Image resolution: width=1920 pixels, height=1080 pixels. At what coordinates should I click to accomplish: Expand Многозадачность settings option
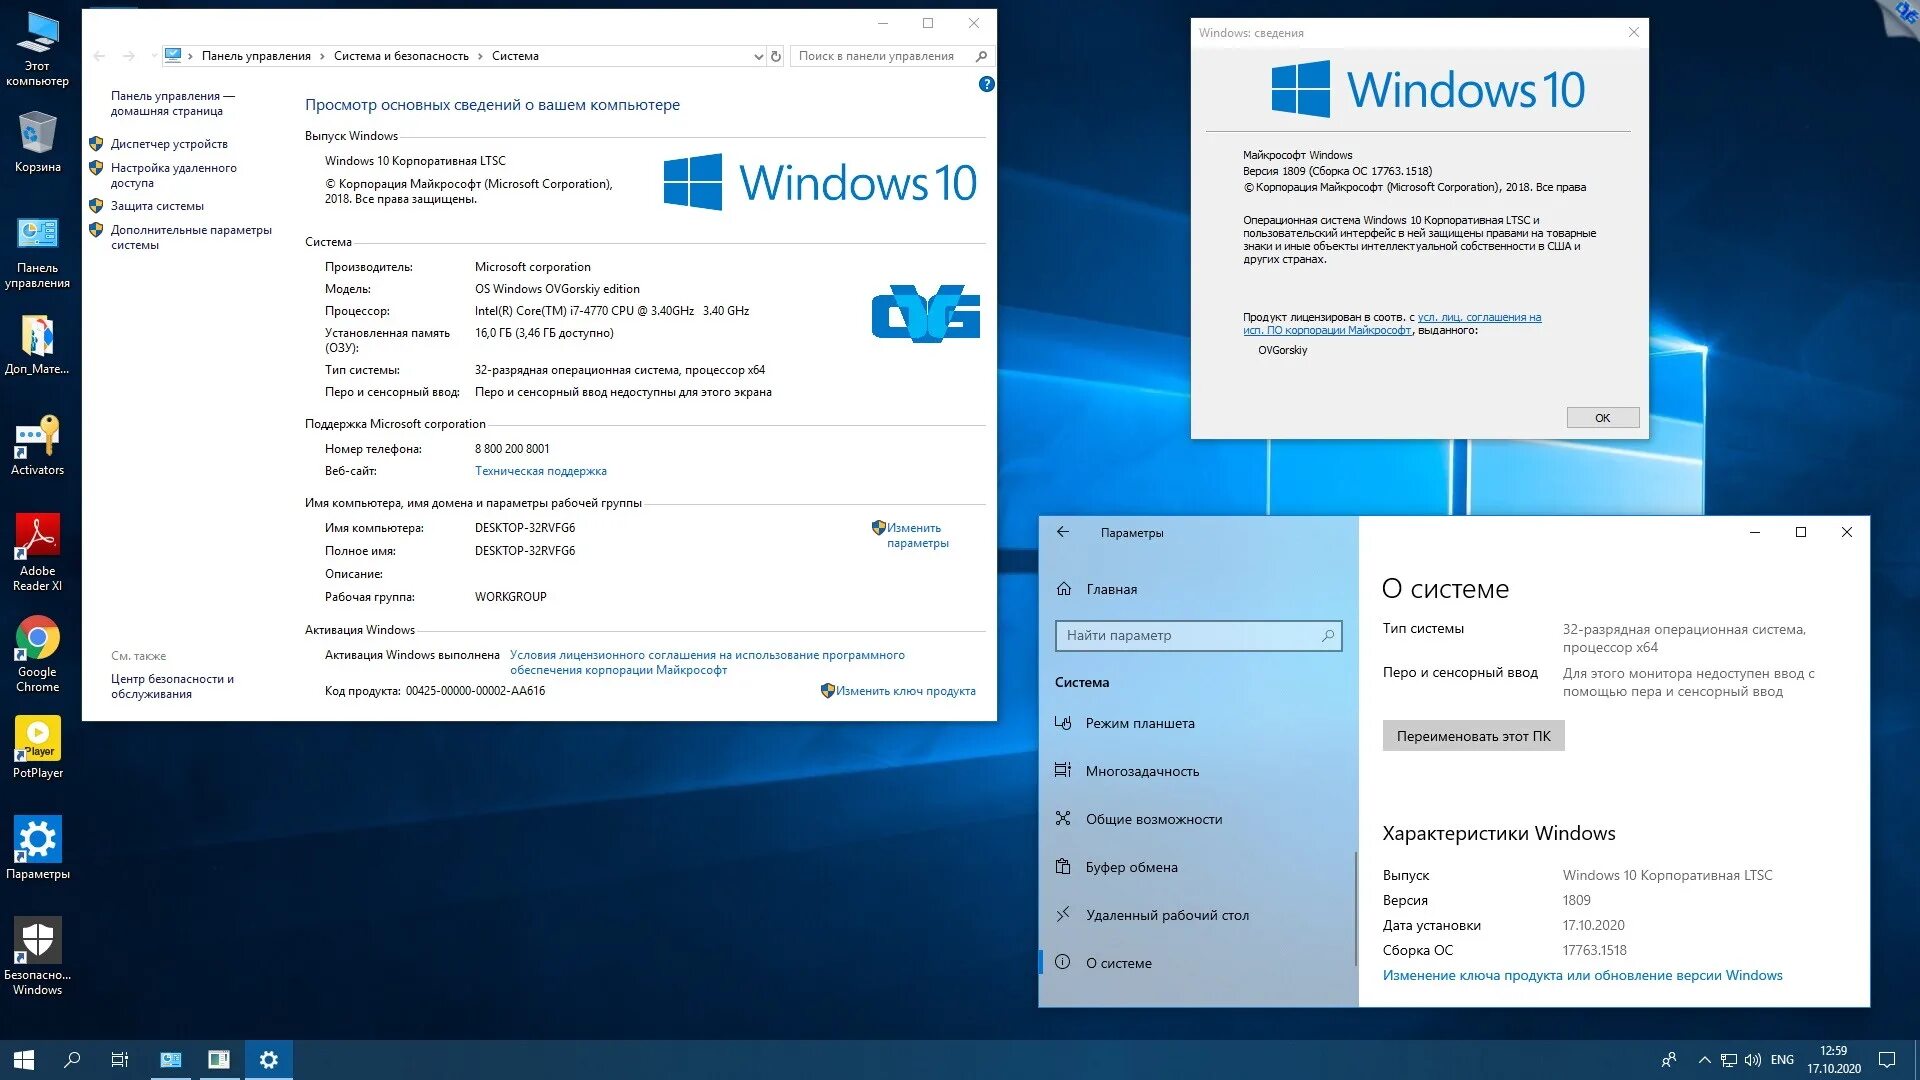pyautogui.click(x=1142, y=770)
